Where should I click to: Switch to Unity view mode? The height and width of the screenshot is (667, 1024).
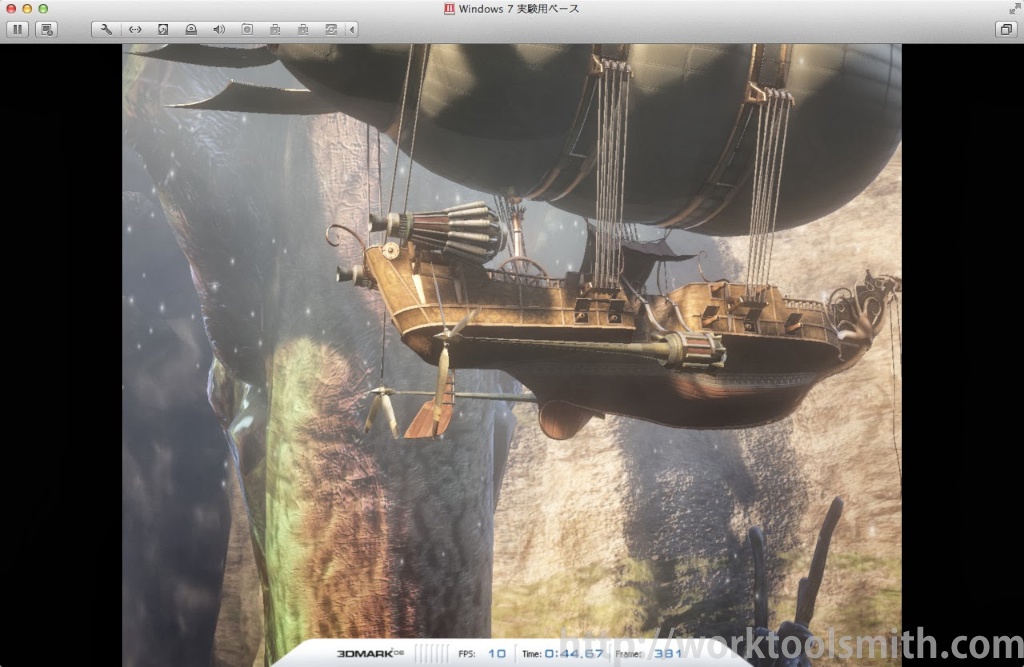pyautogui.click(x=1006, y=29)
